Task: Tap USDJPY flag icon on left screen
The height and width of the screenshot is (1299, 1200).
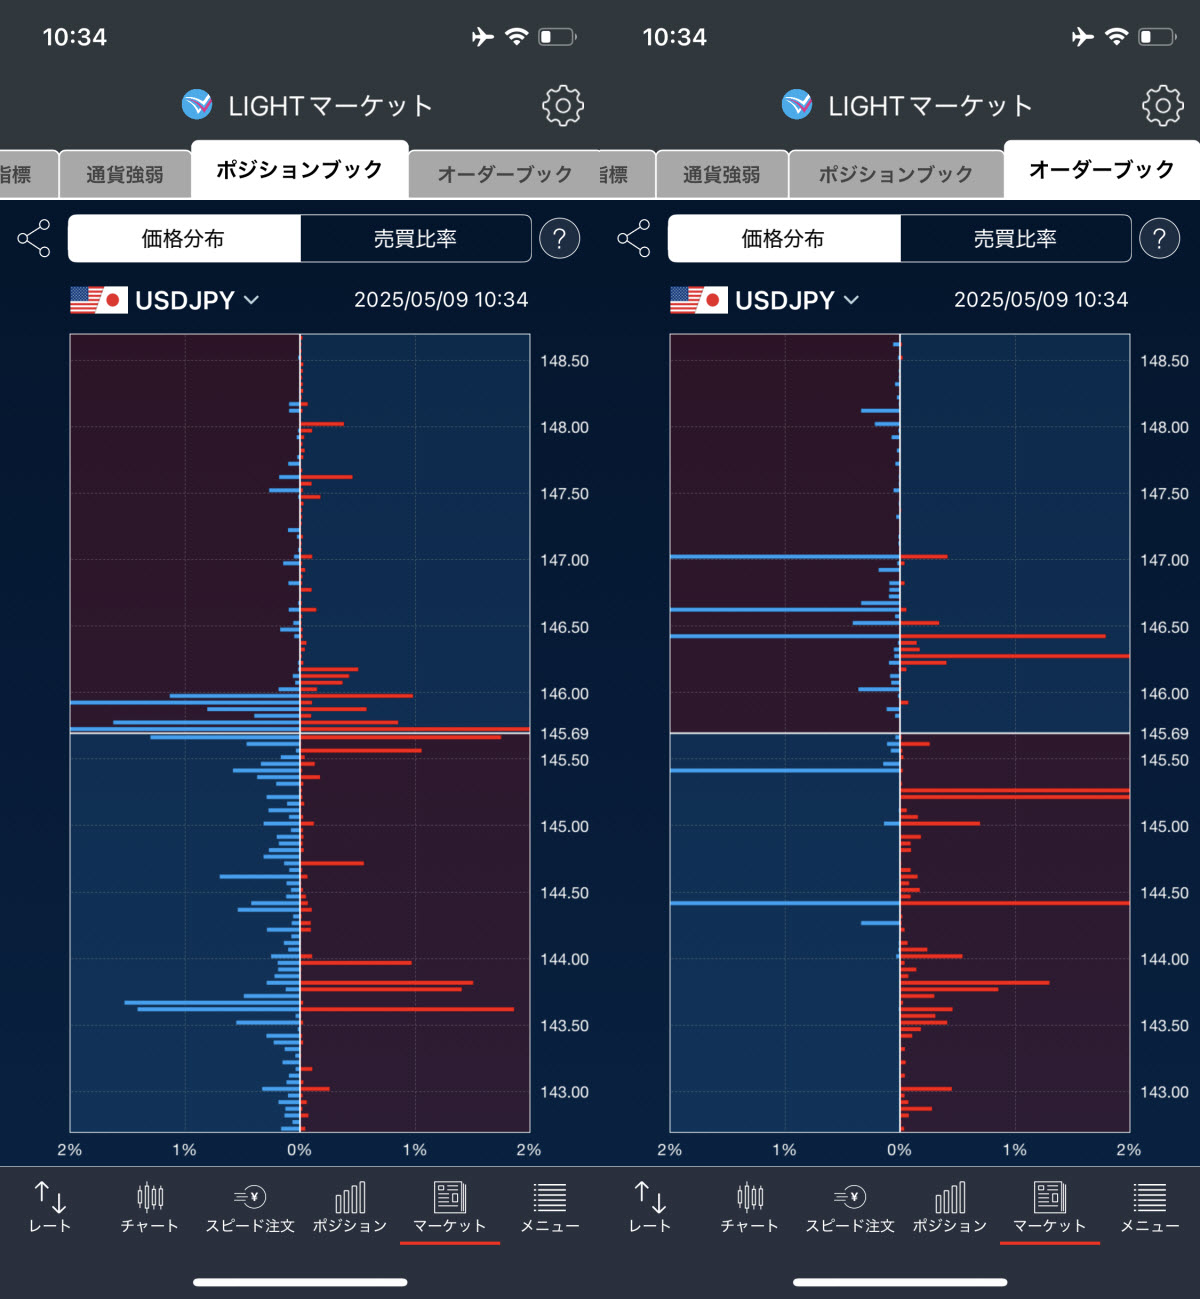Action: coord(98,300)
